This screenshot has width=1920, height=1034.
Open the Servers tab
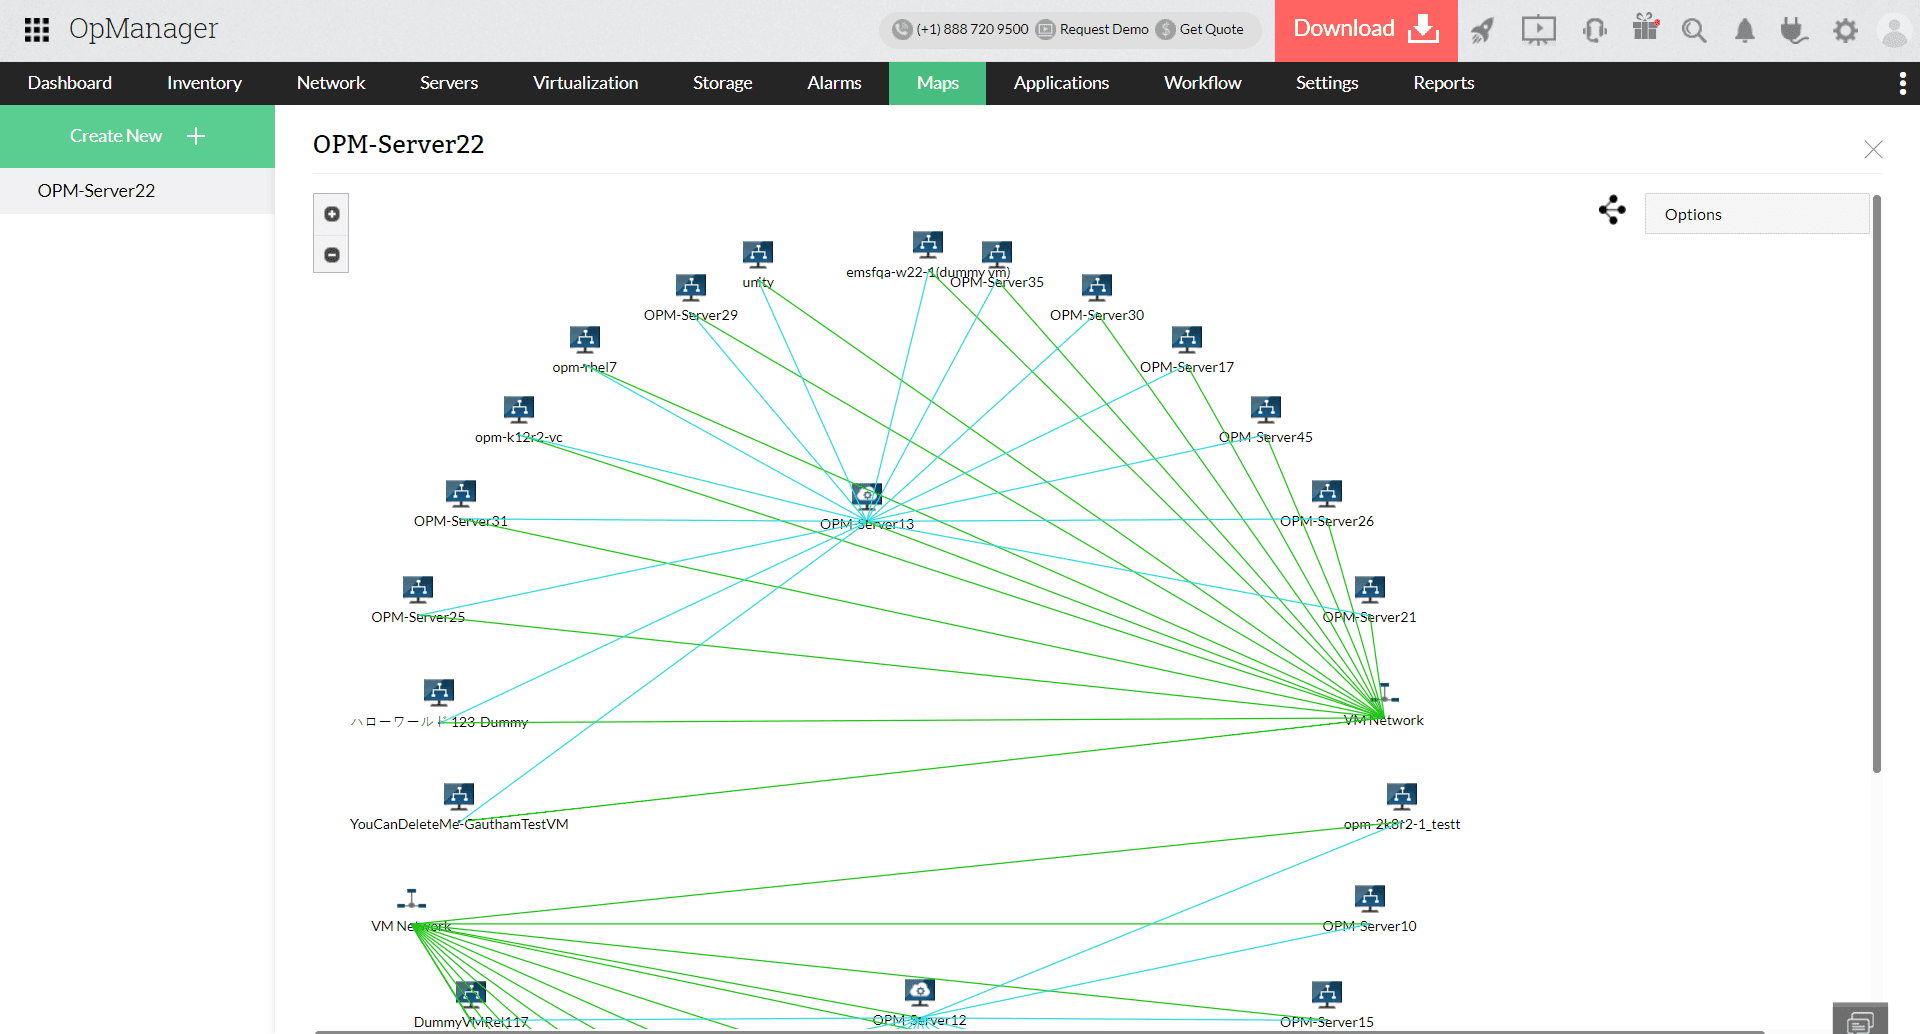[x=449, y=83]
